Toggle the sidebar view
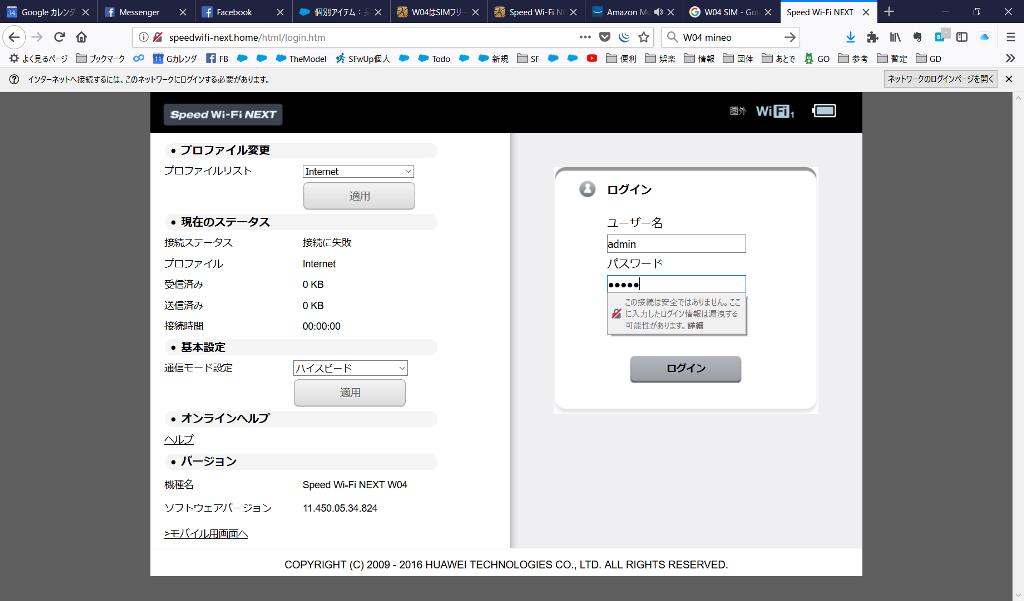Screen dimensions: 1024x601 pyautogui.click(x=962, y=37)
